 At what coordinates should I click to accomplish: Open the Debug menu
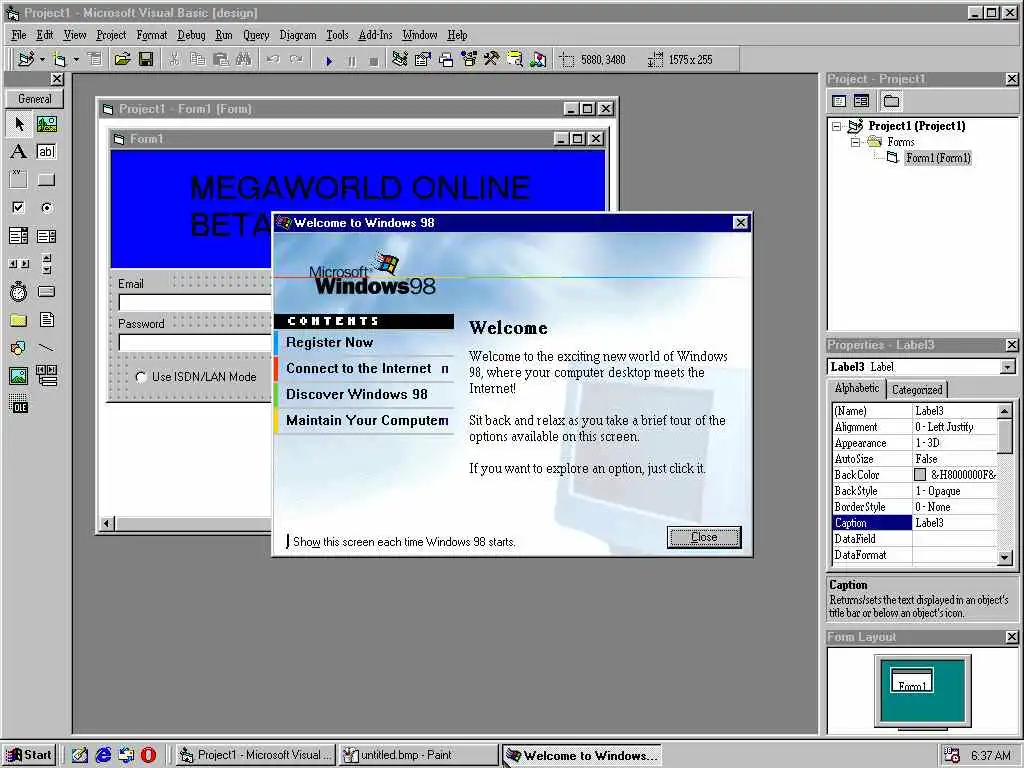point(191,35)
